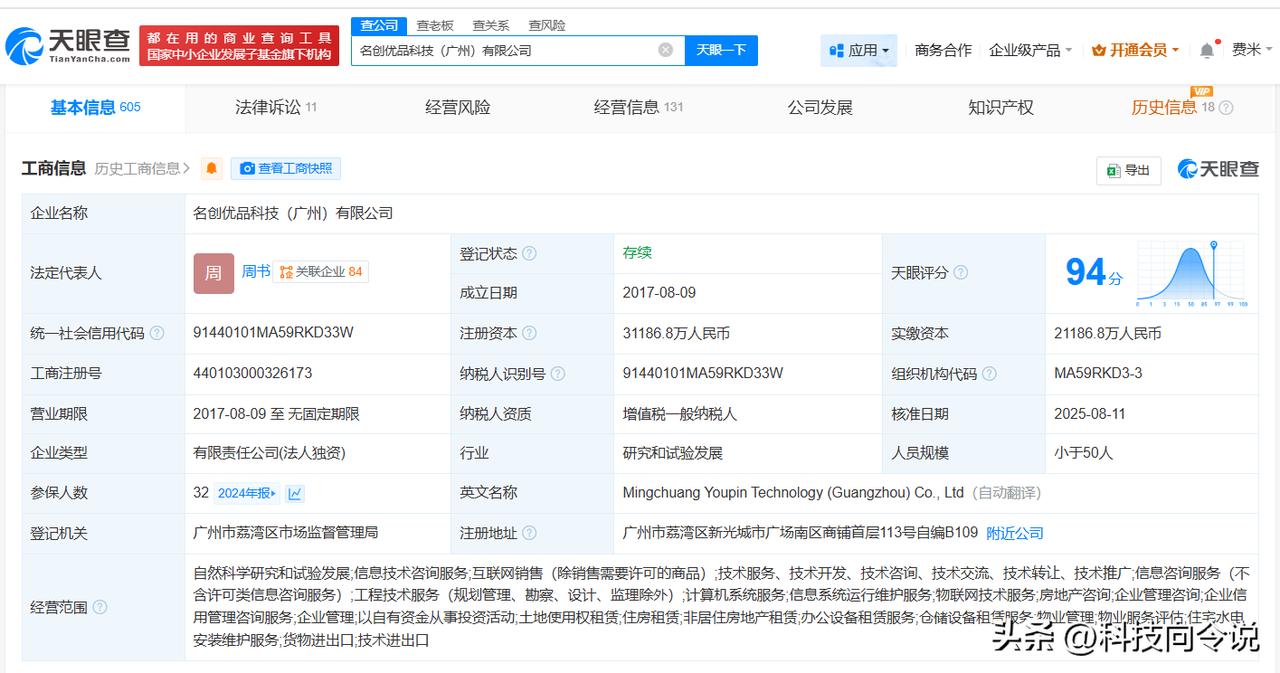Click the 天眼一下 search button

[x=721, y=50]
